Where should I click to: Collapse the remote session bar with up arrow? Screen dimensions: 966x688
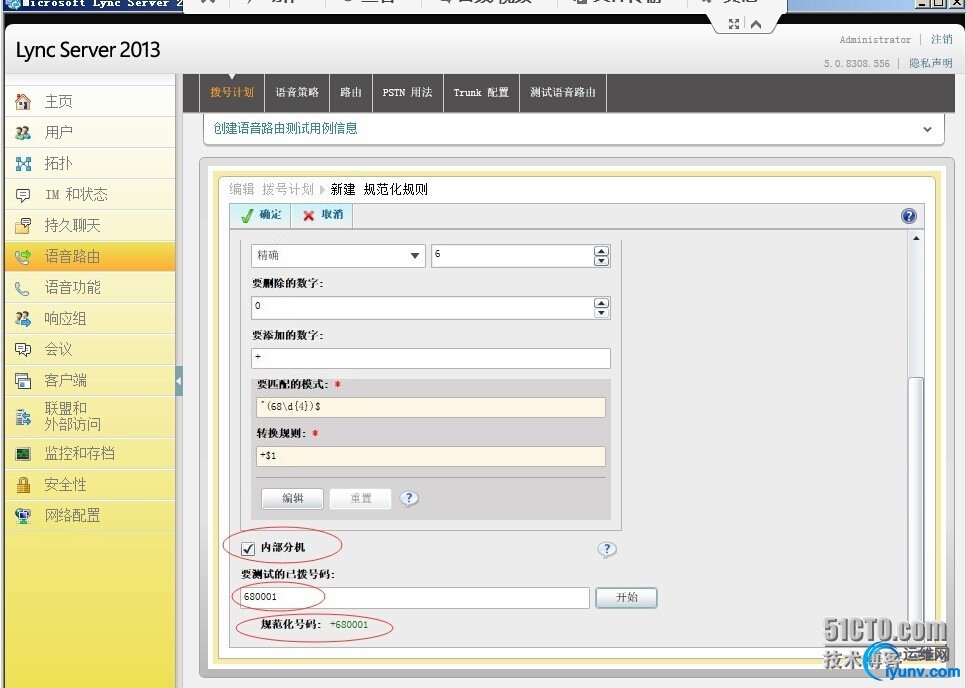[x=756, y=24]
